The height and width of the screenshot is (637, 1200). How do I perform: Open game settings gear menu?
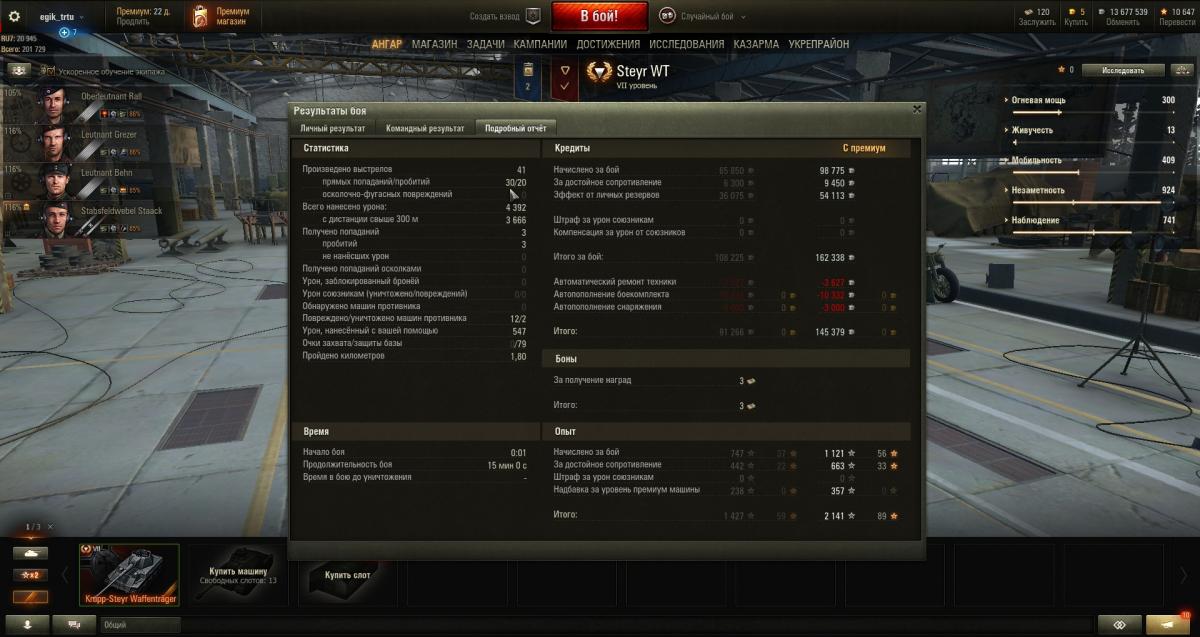tap(14, 16)
